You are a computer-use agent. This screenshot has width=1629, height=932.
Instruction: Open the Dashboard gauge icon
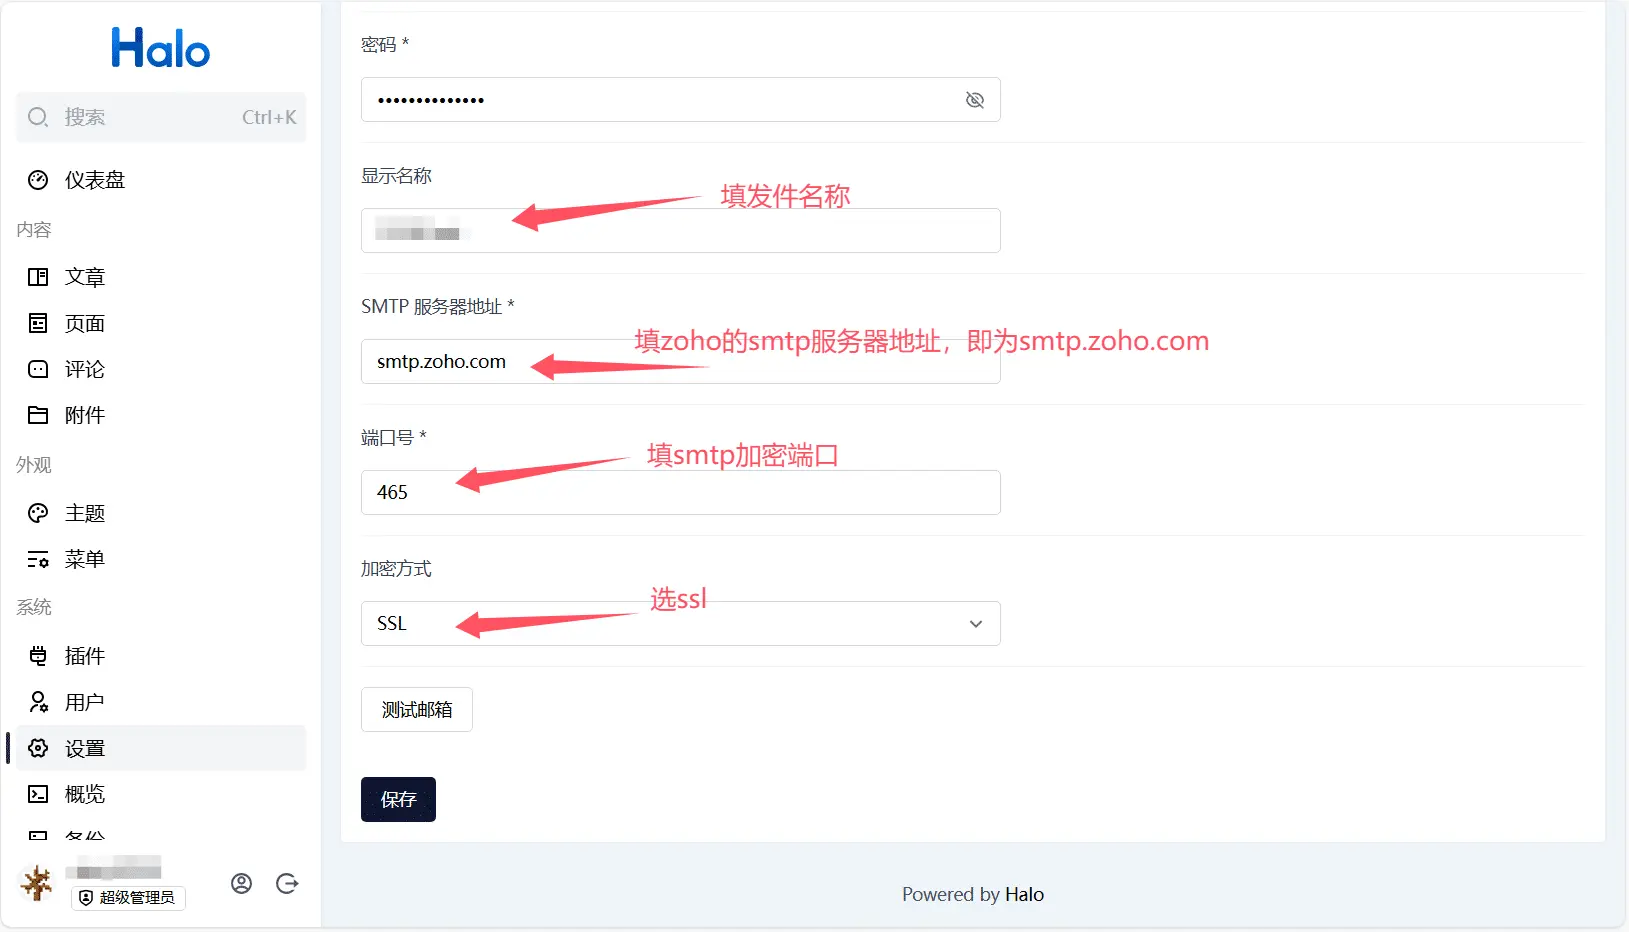click(38, 180)
